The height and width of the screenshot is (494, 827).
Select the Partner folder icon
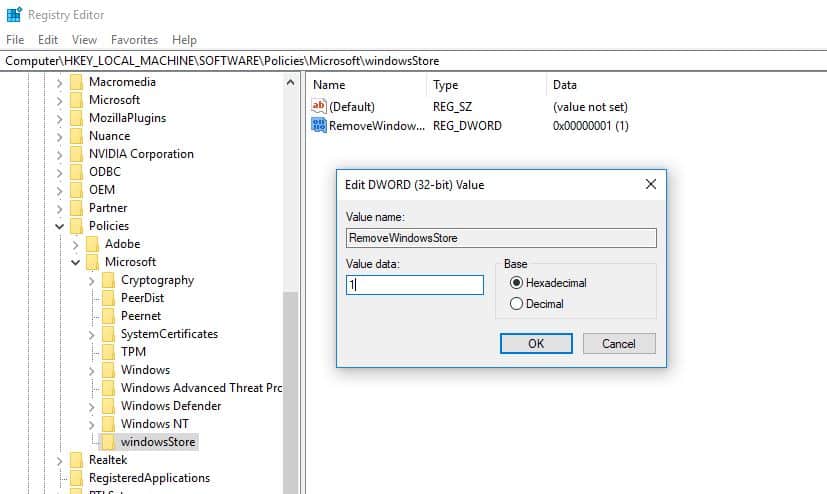pyautogui.click(x=76, y=207)
